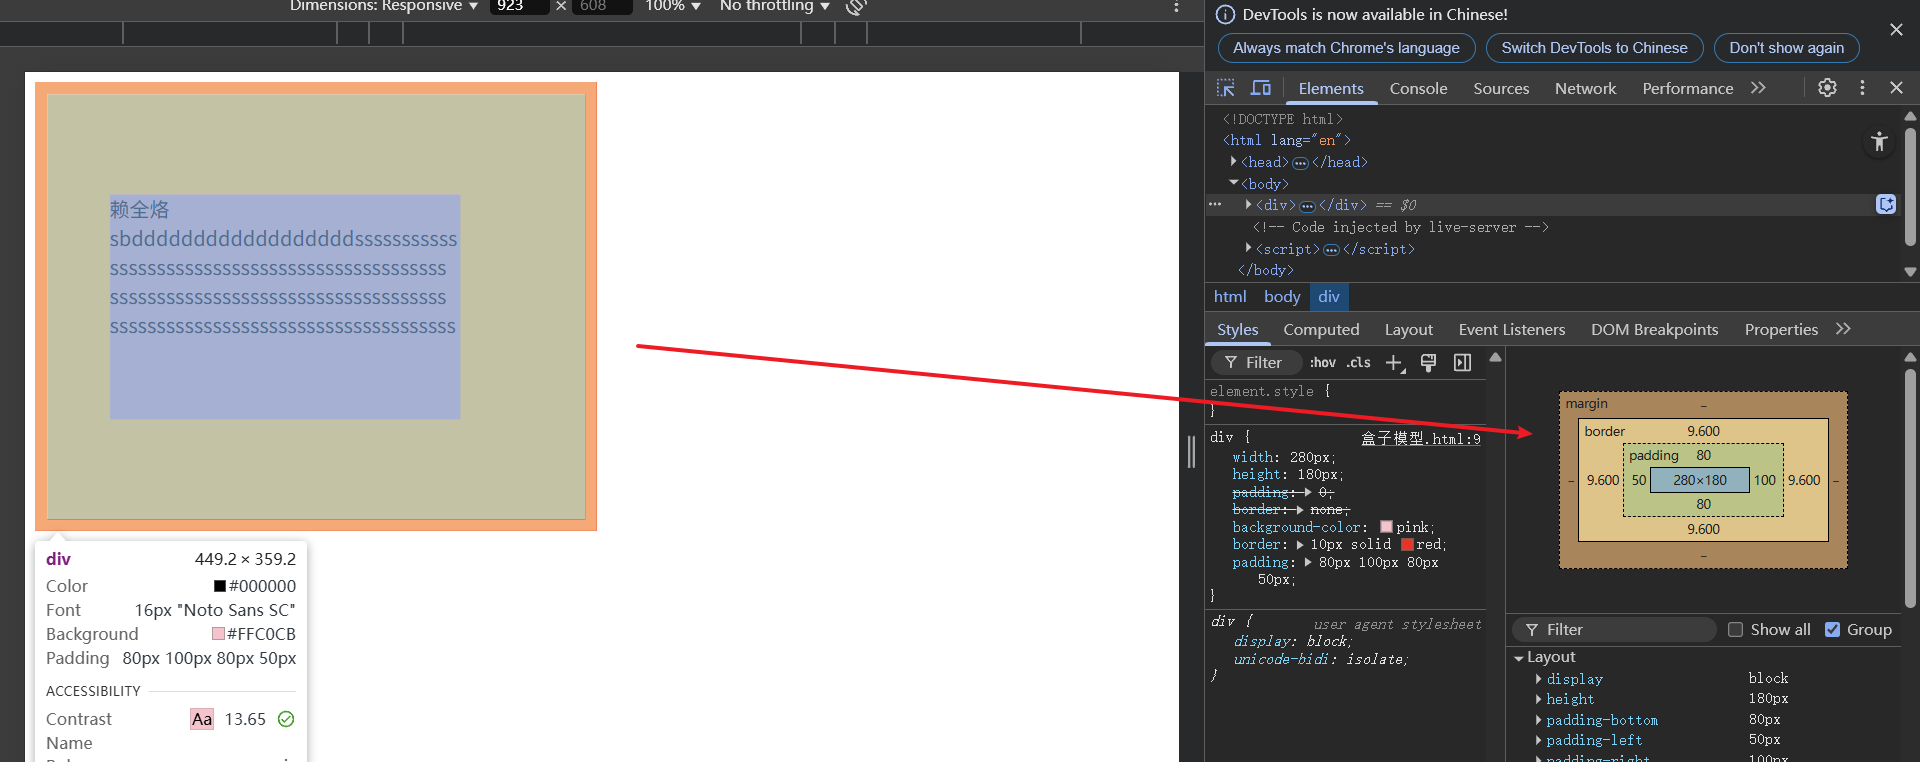Click the red border color swatch
Viewport: 1920px width, 762px height.
click(1407, 545)
